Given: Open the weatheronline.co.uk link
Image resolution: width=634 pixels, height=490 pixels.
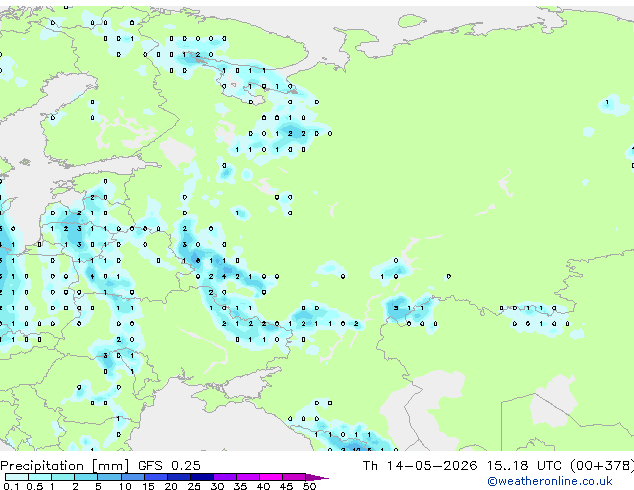Looking at the screenshot, I should (x=550, y=481).
